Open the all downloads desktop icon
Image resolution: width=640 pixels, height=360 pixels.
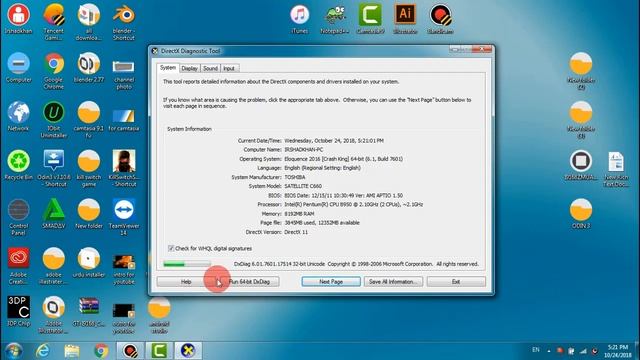click(89, 22)
